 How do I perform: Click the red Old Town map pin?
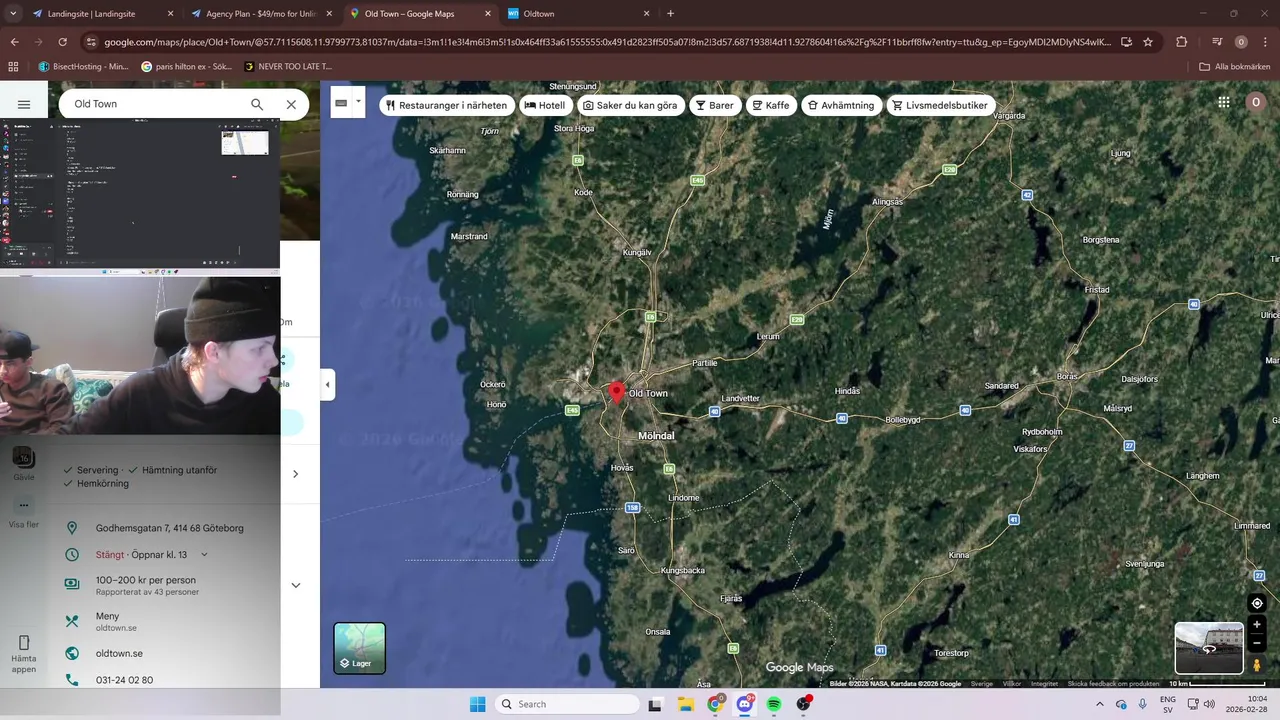(x=617, y=392)
